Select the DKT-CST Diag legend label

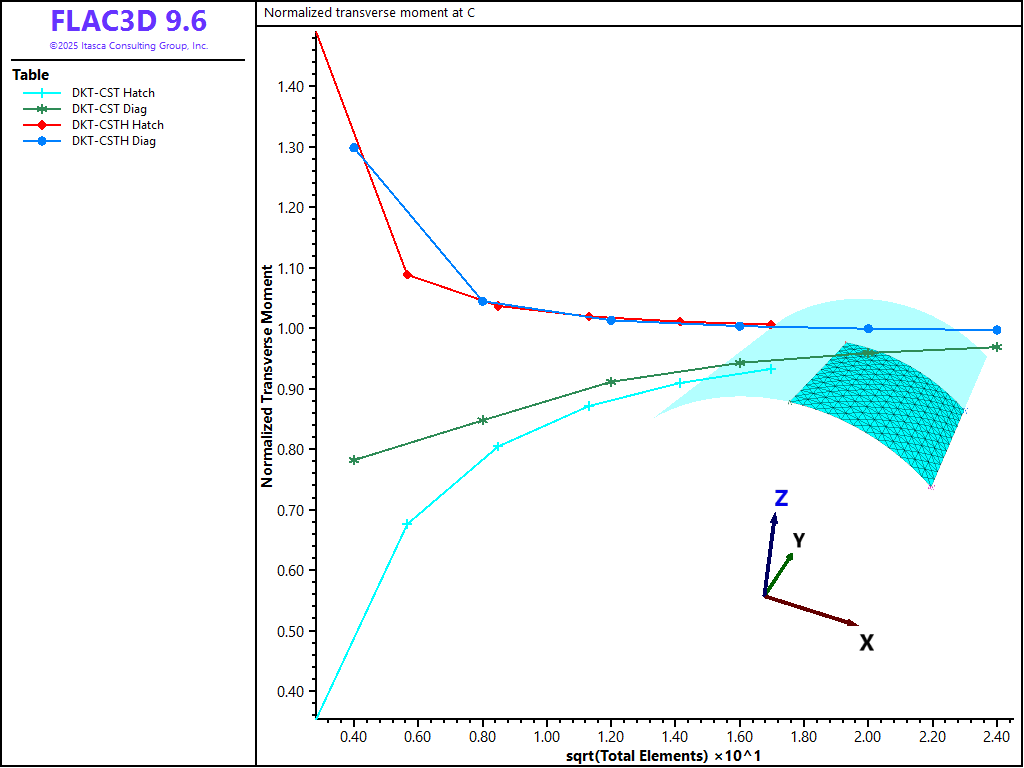pos(109,109)
